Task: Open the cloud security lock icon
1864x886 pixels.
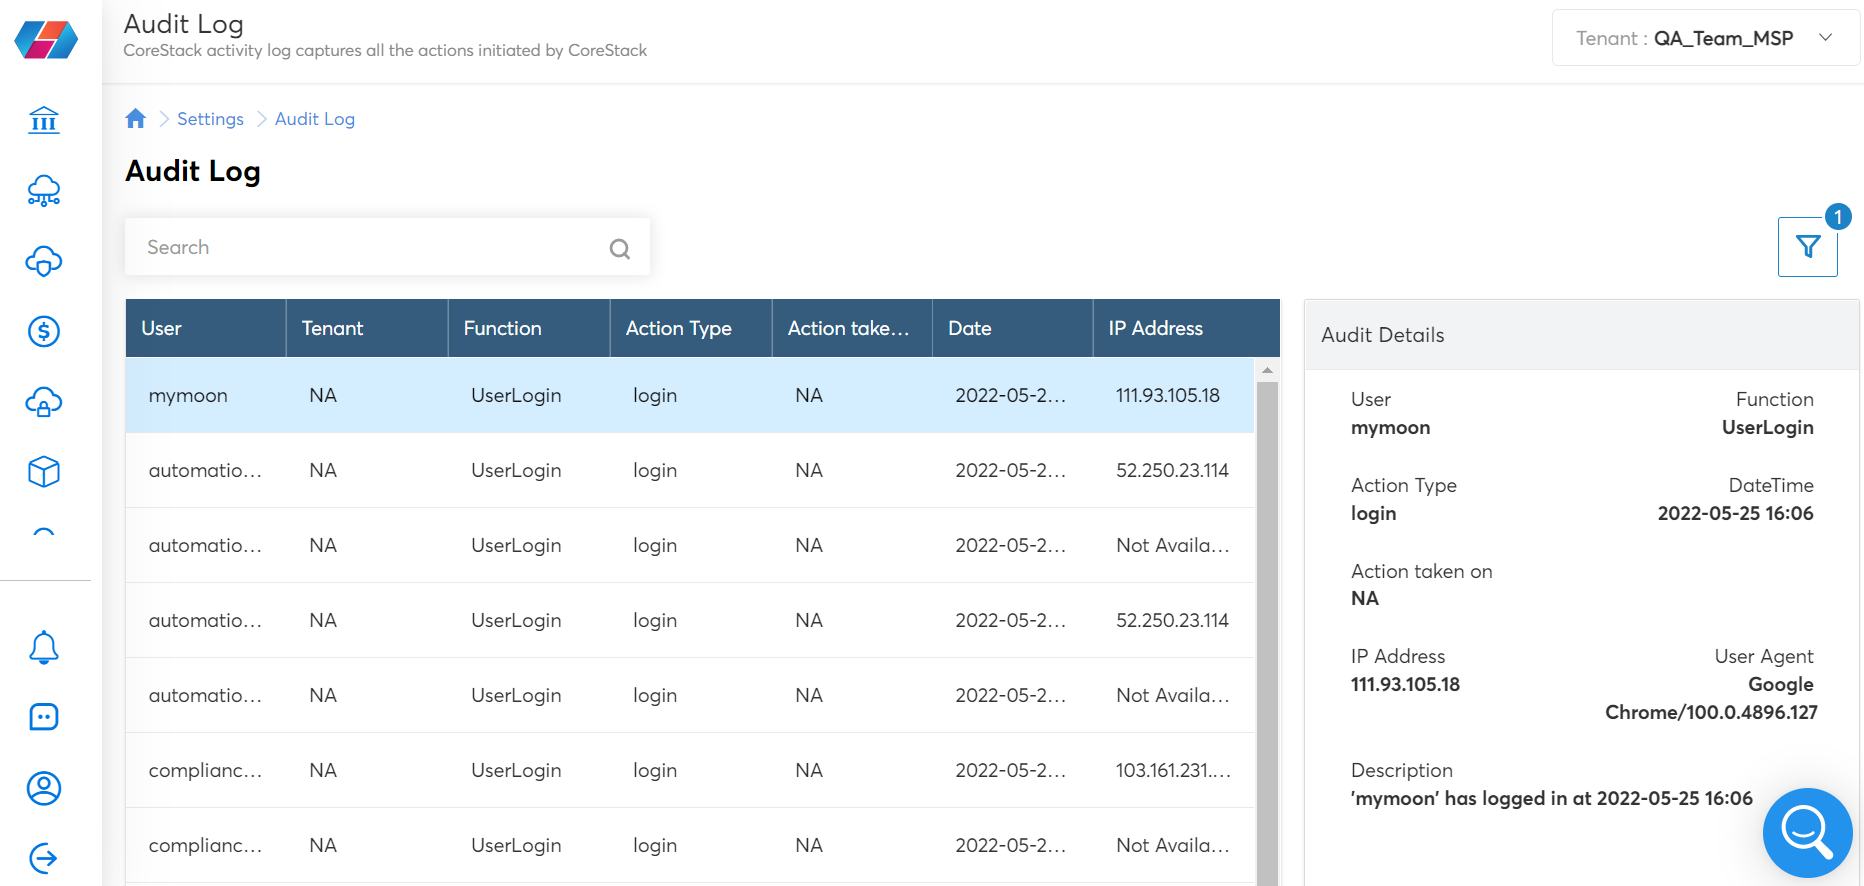Action: coord(44,402)
